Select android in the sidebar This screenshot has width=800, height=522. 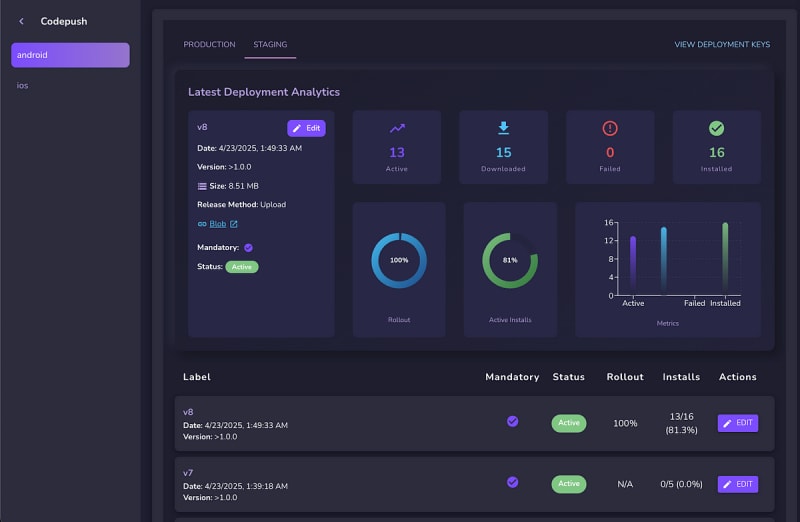[70, 55]
